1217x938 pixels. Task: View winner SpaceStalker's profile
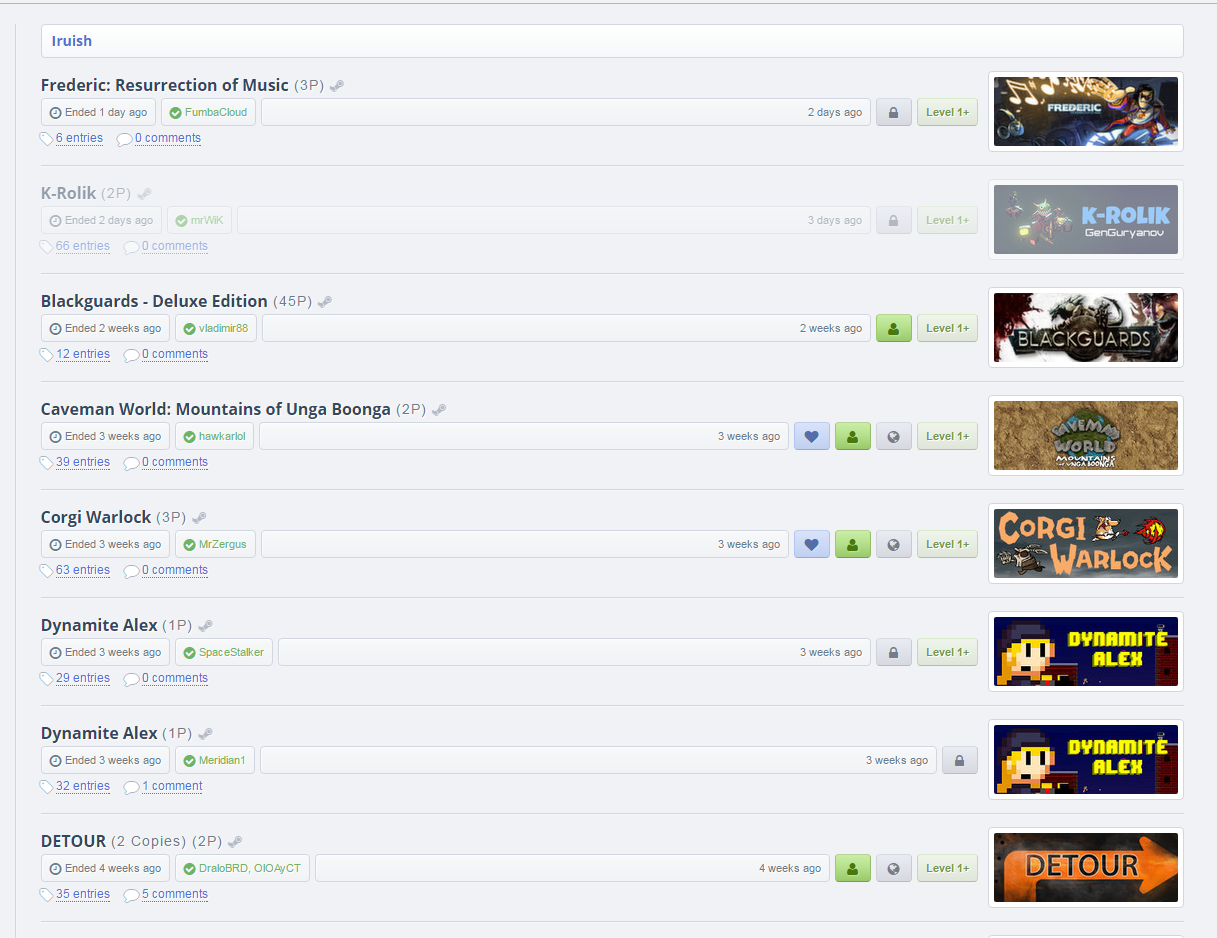[x=231, y=652]
